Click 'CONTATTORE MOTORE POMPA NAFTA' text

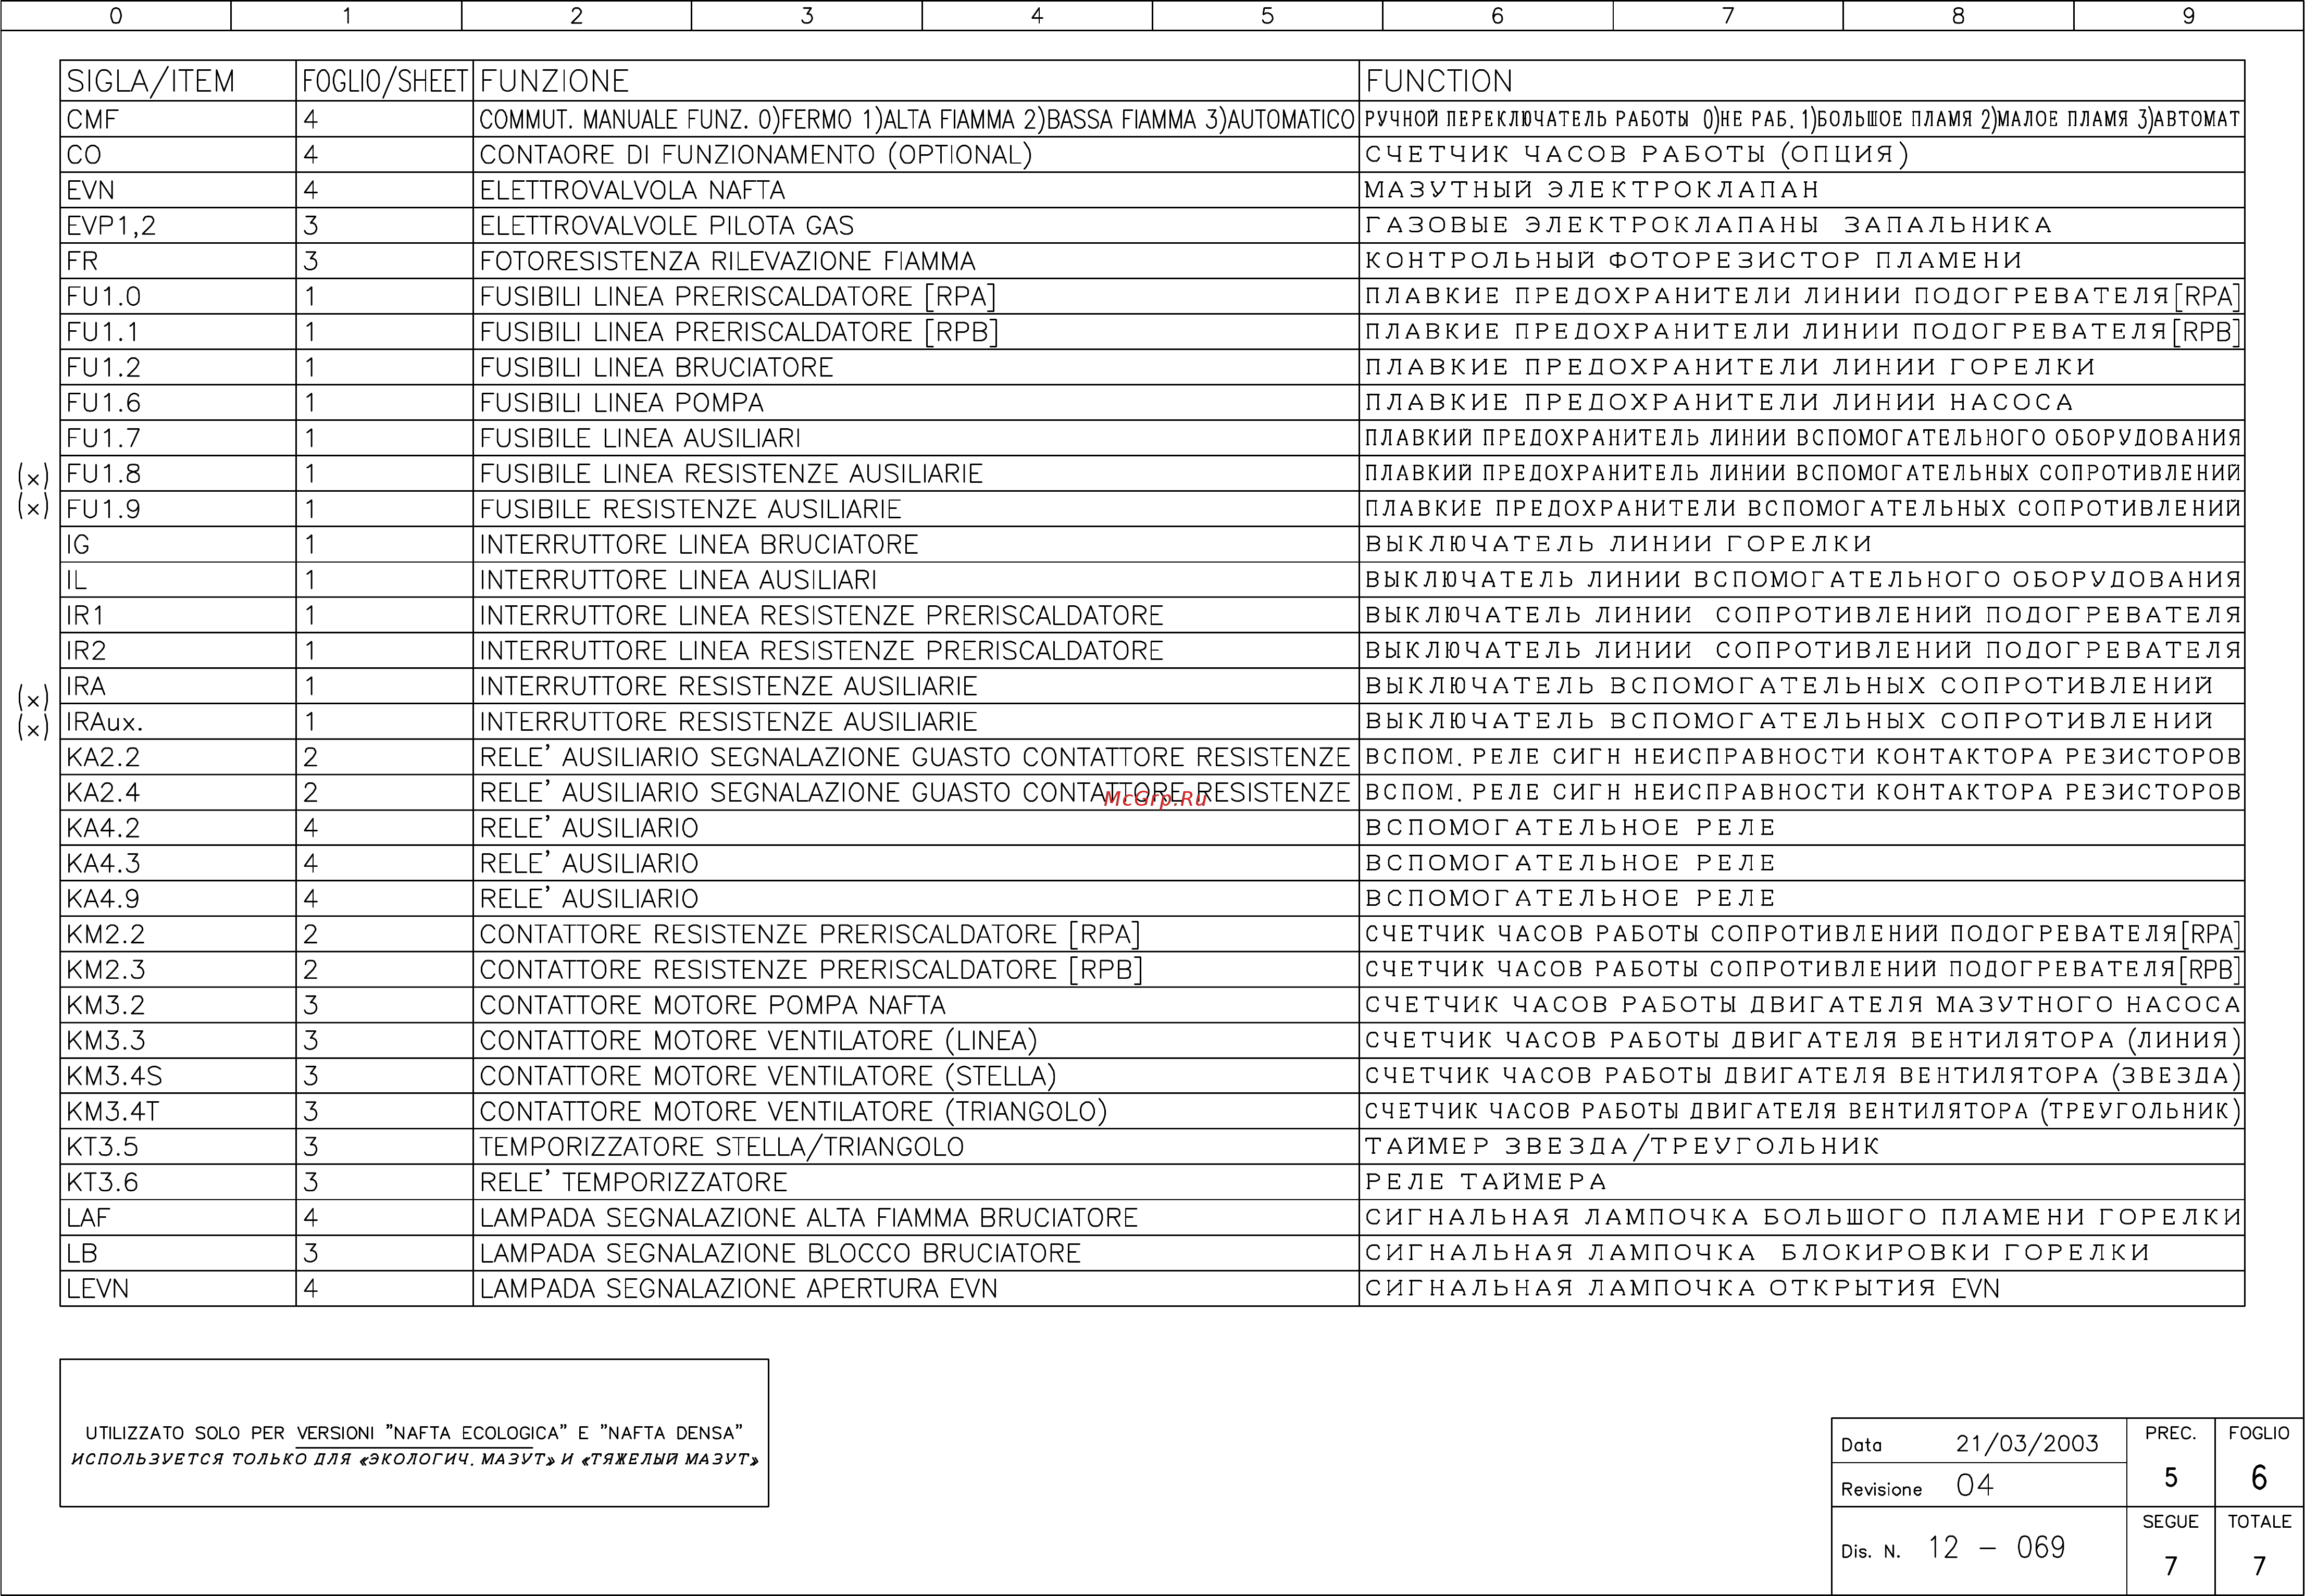(712, 1005)
